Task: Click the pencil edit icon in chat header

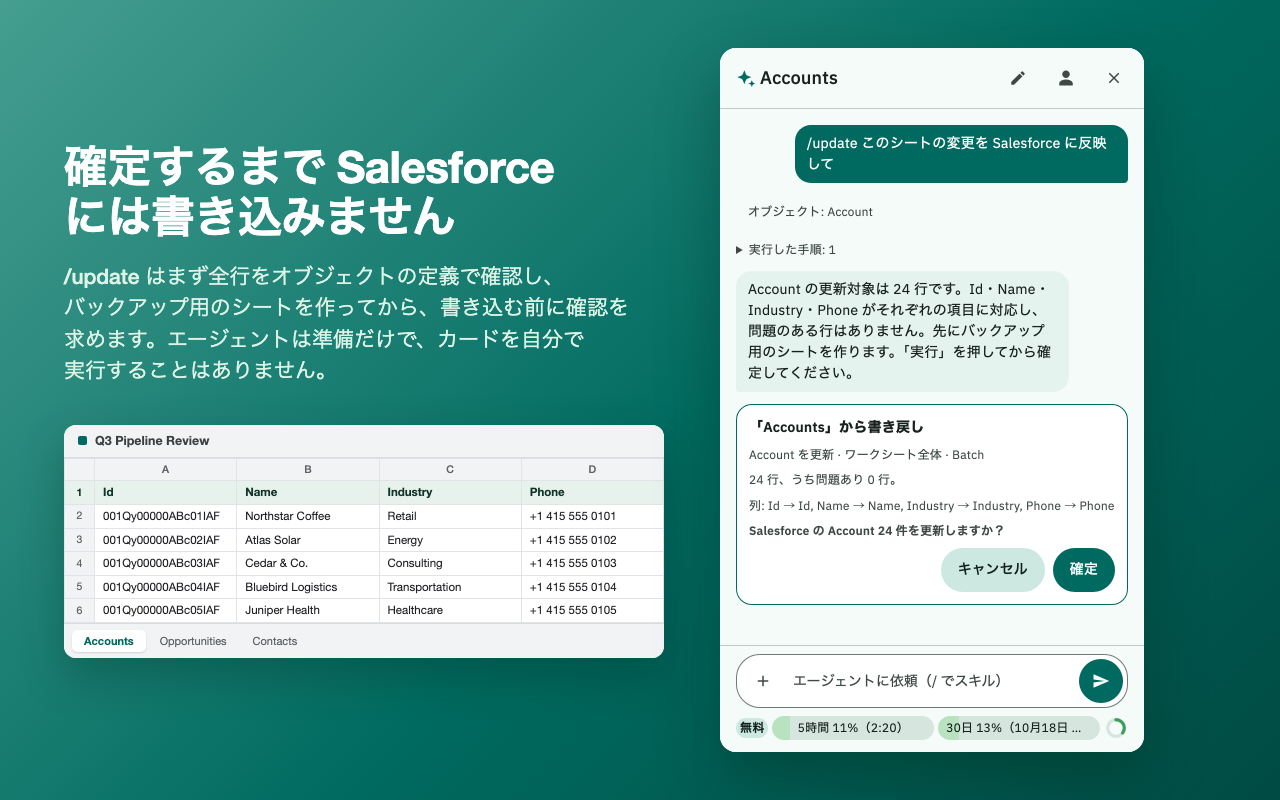Action: click(x=1018, y=78)
